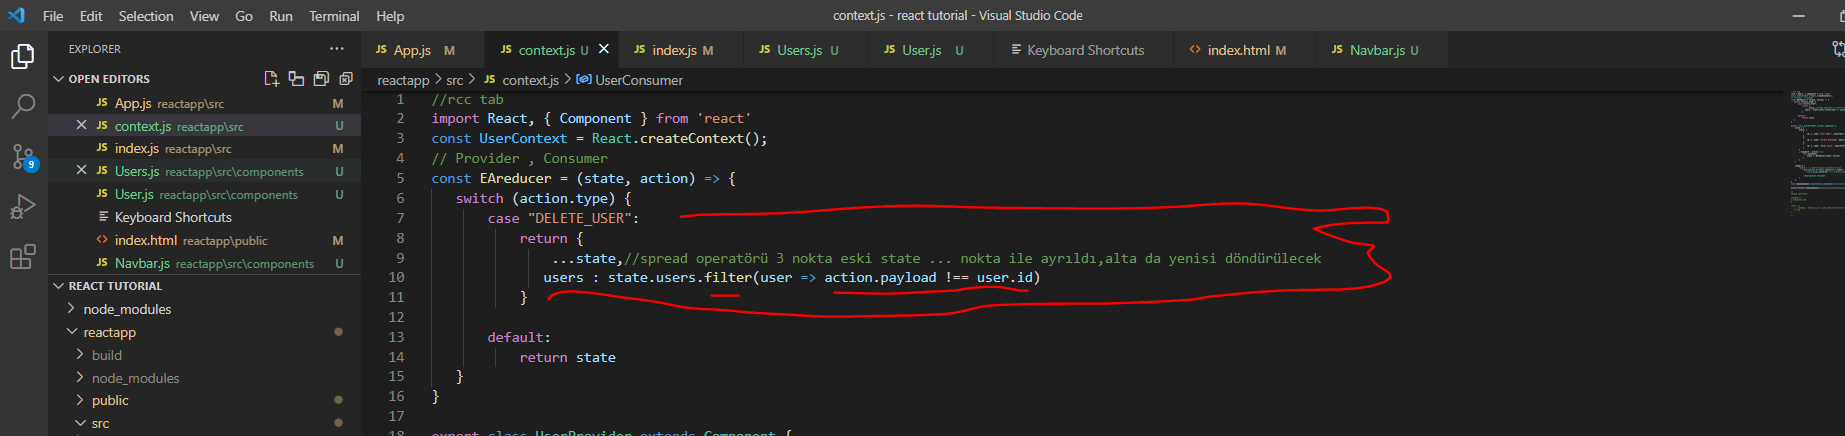The image size is (1845, 436).
Task: Collapse the reactapp folder
Action: 109,332
